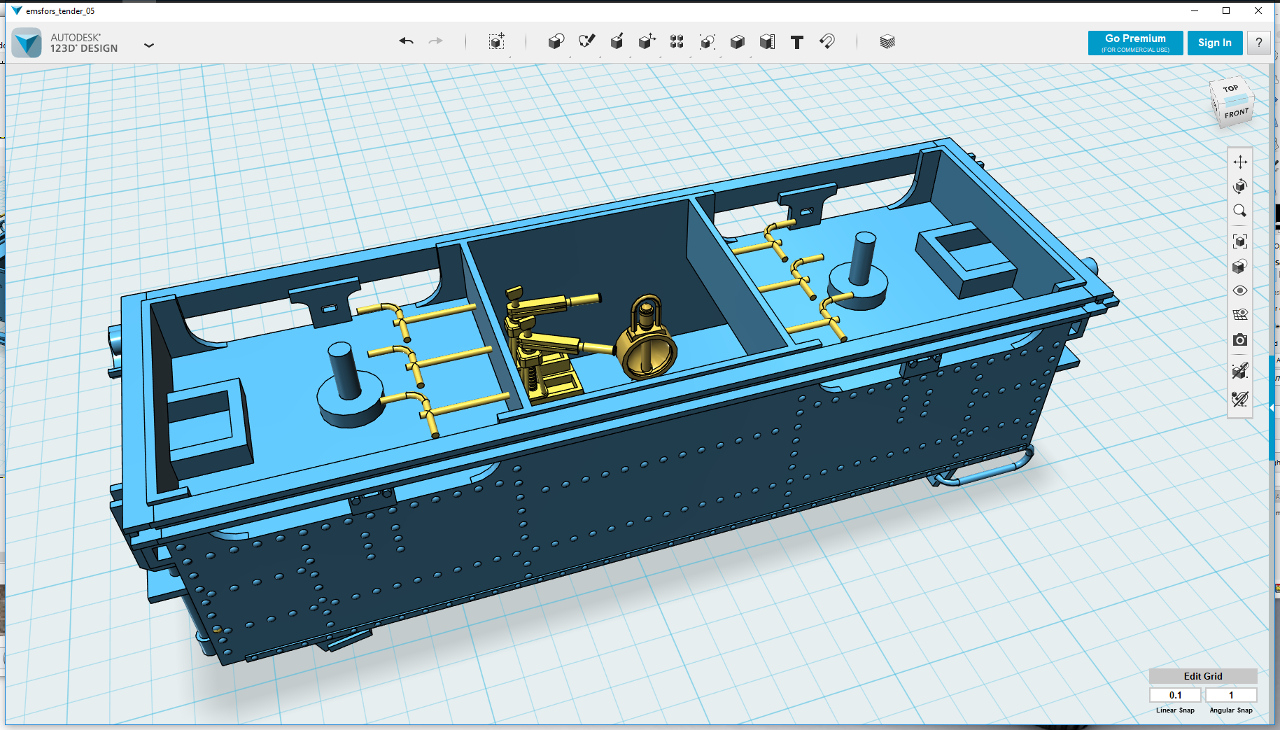
Task: Click the Edit Grid button
Action: 1203,677
